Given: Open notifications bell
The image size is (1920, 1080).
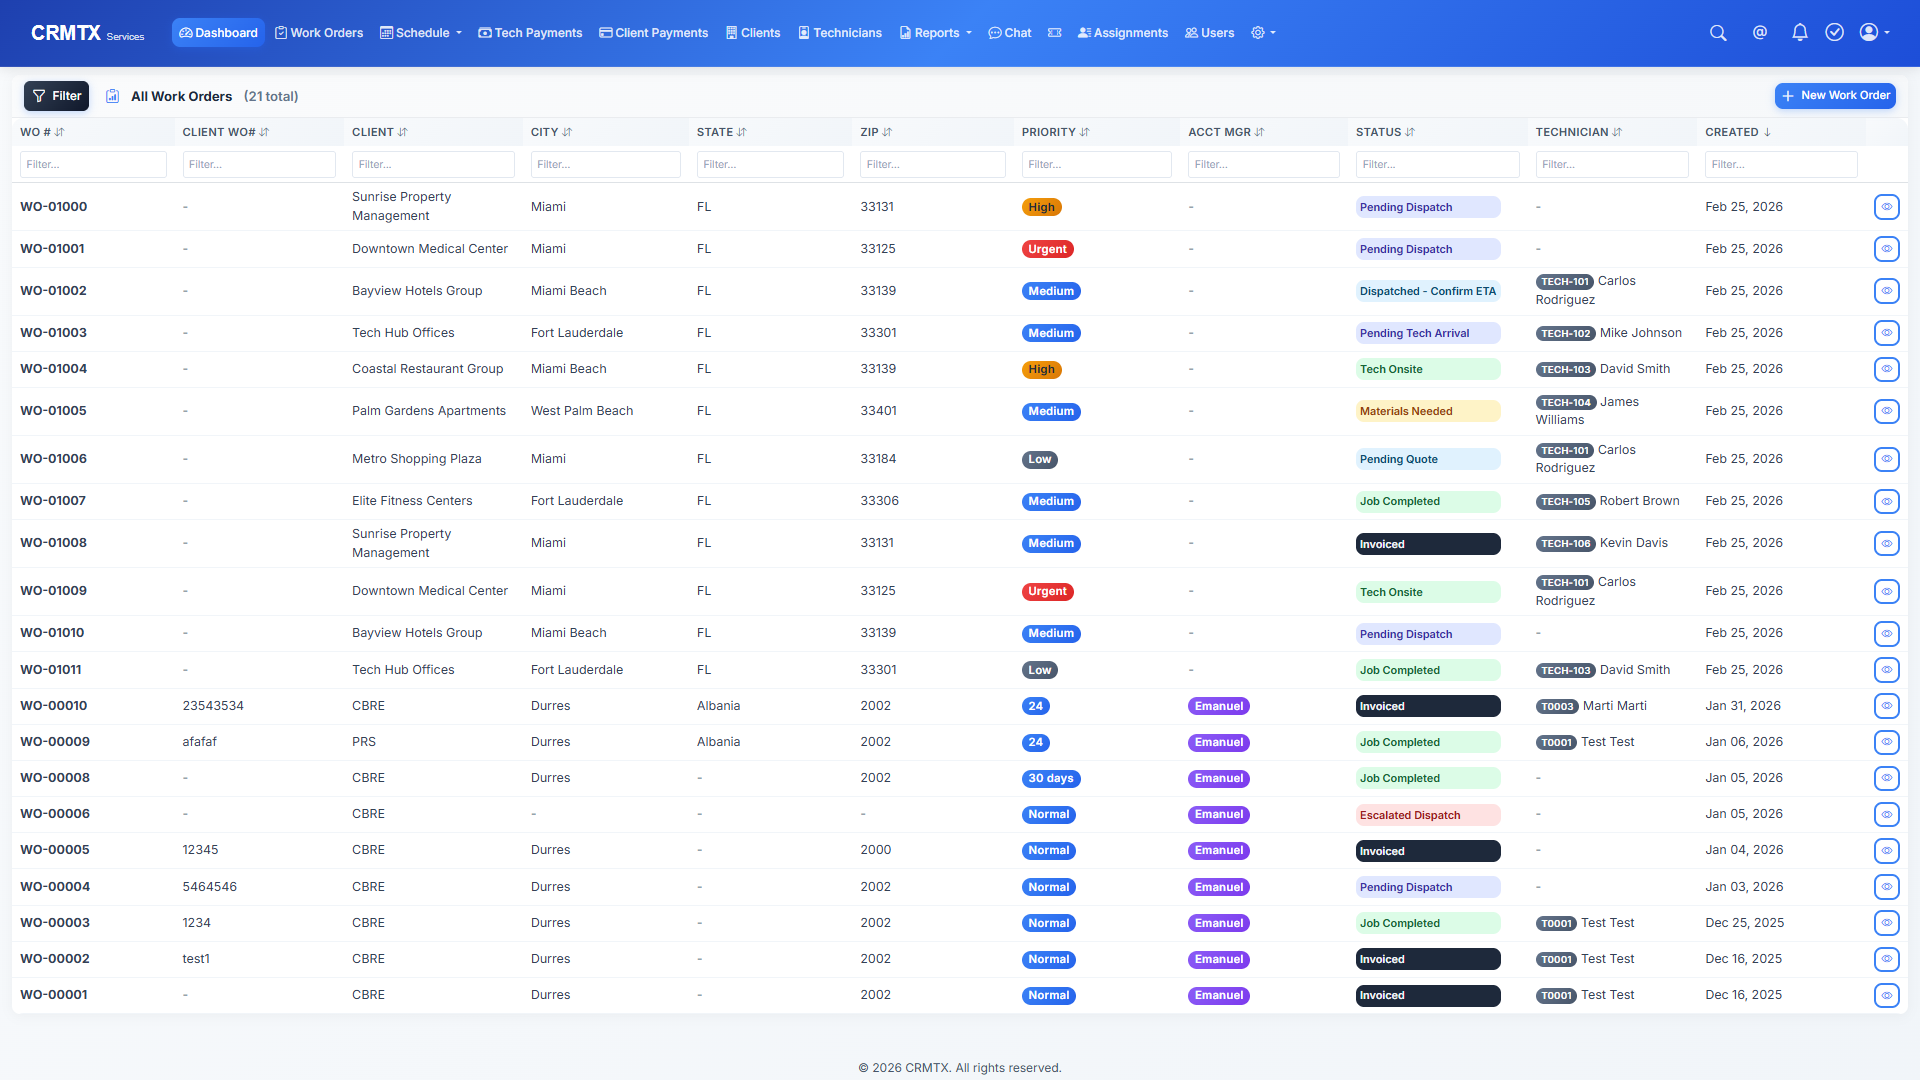Looking at the screenshot, I should 1799,33.
